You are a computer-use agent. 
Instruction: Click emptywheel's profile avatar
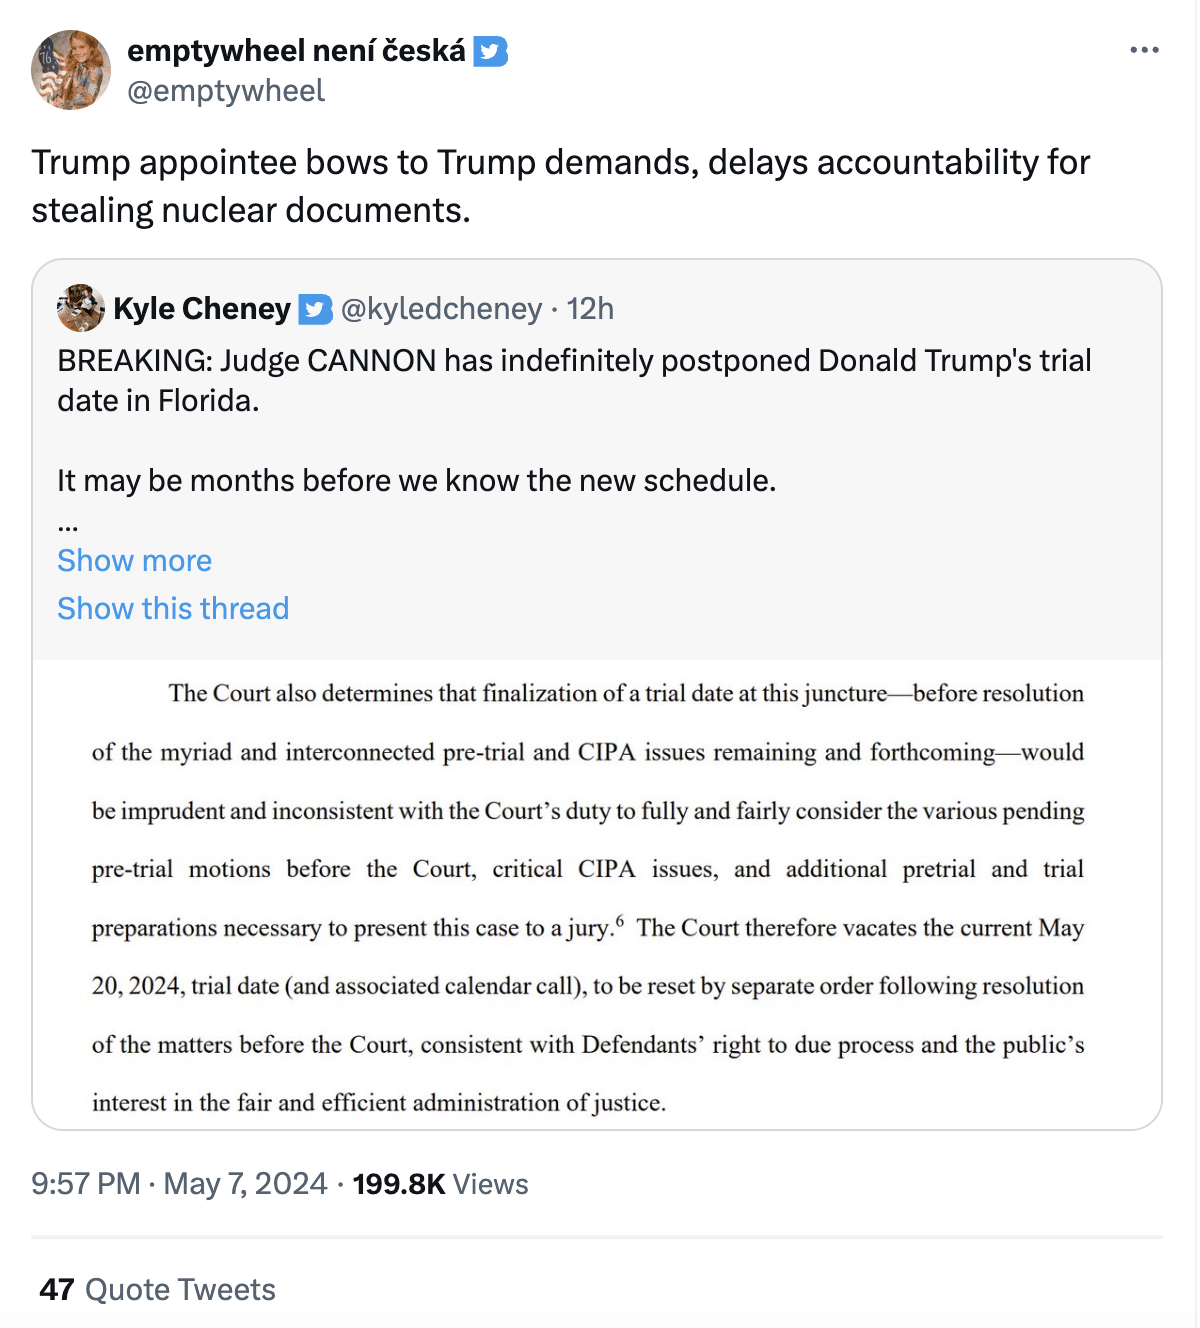[x=71, y=70]
